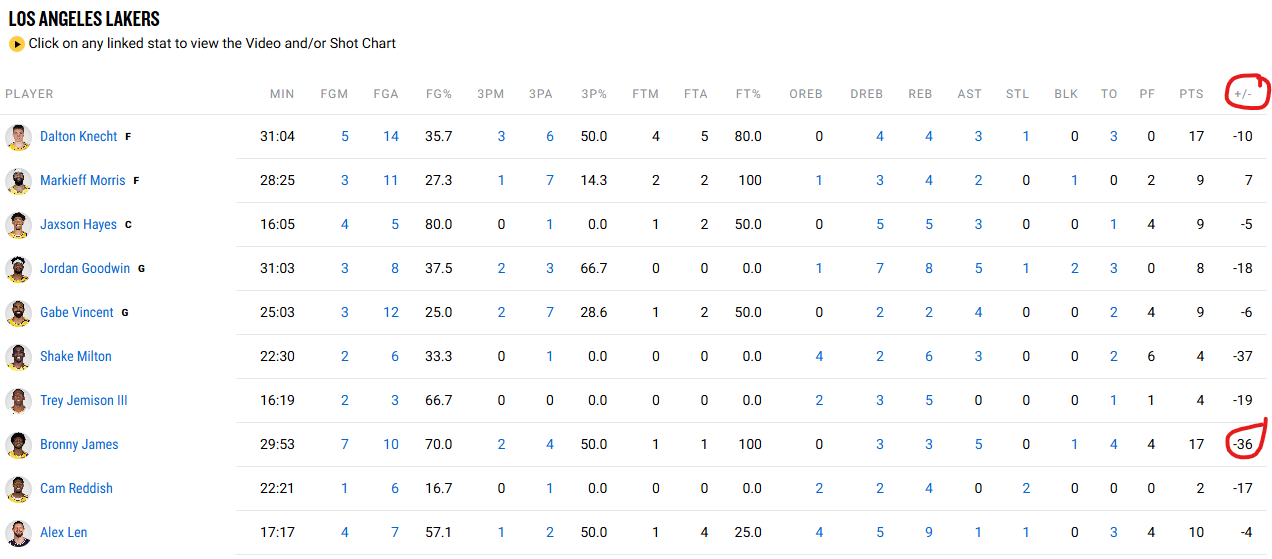
Task: View Gabe Vincent's 12 field goal attempts
Action: pos(391,313)
